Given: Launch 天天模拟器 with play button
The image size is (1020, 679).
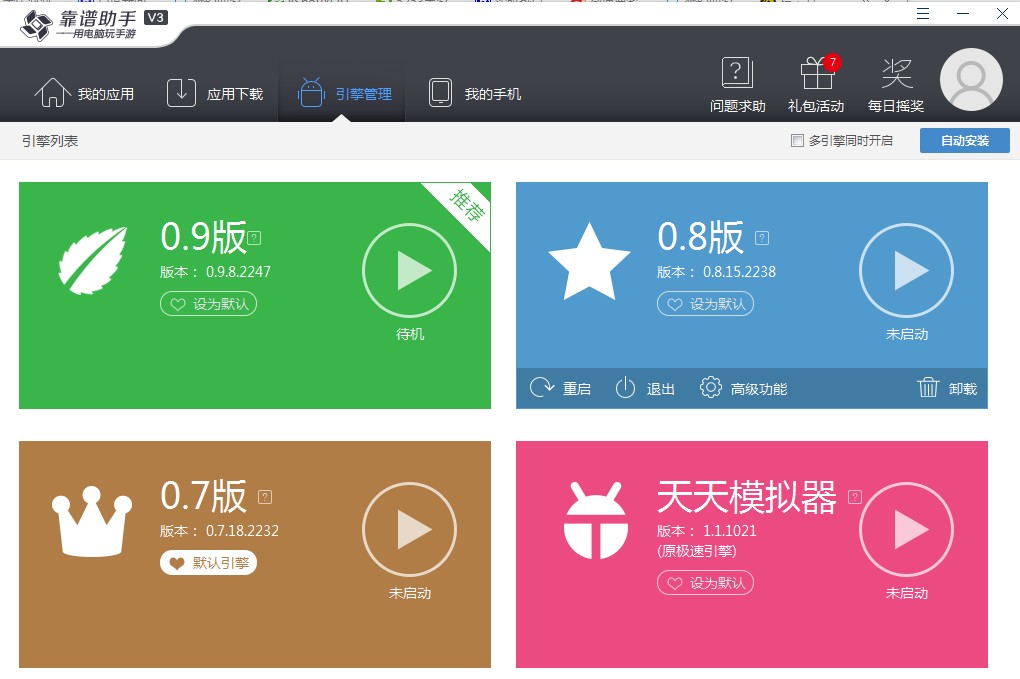Looking at the screenshot, I should [906, 529].
